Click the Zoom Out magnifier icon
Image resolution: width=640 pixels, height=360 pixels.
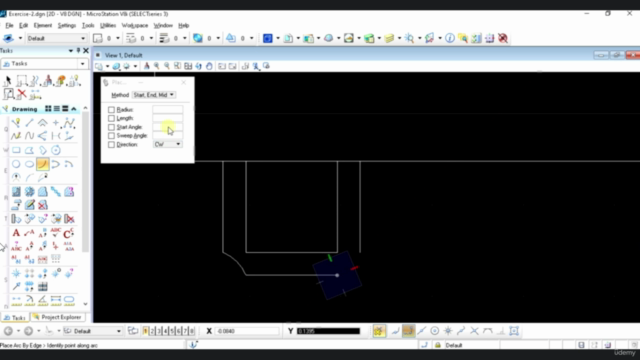point(167,66)
